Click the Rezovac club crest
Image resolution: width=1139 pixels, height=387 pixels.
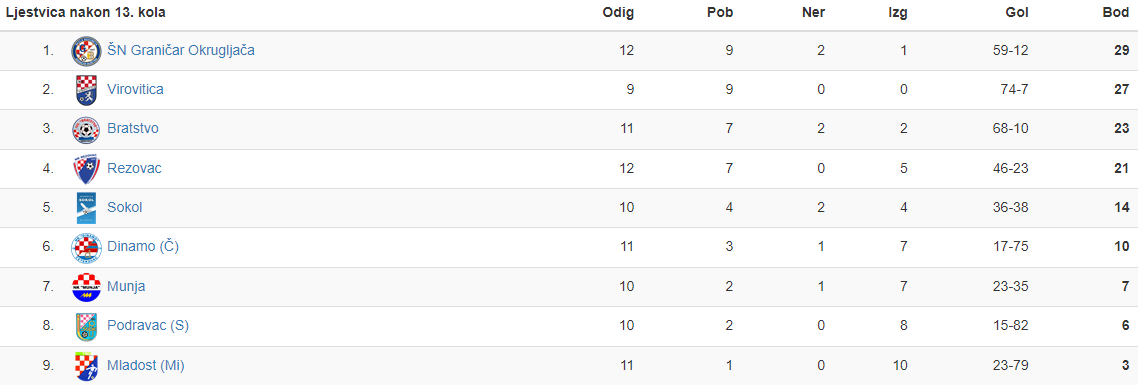pyautogui.click(x=86, y=169)
